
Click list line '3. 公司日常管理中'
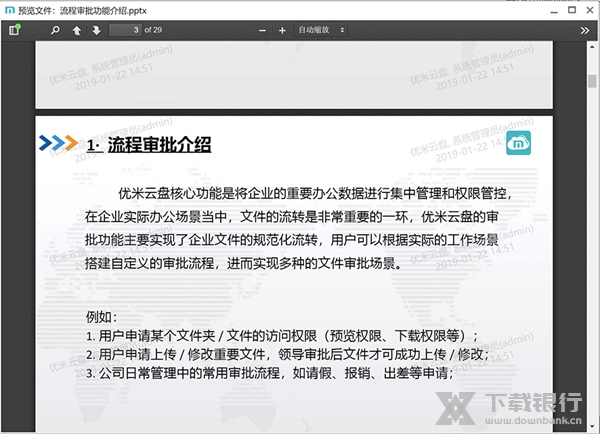270,373
